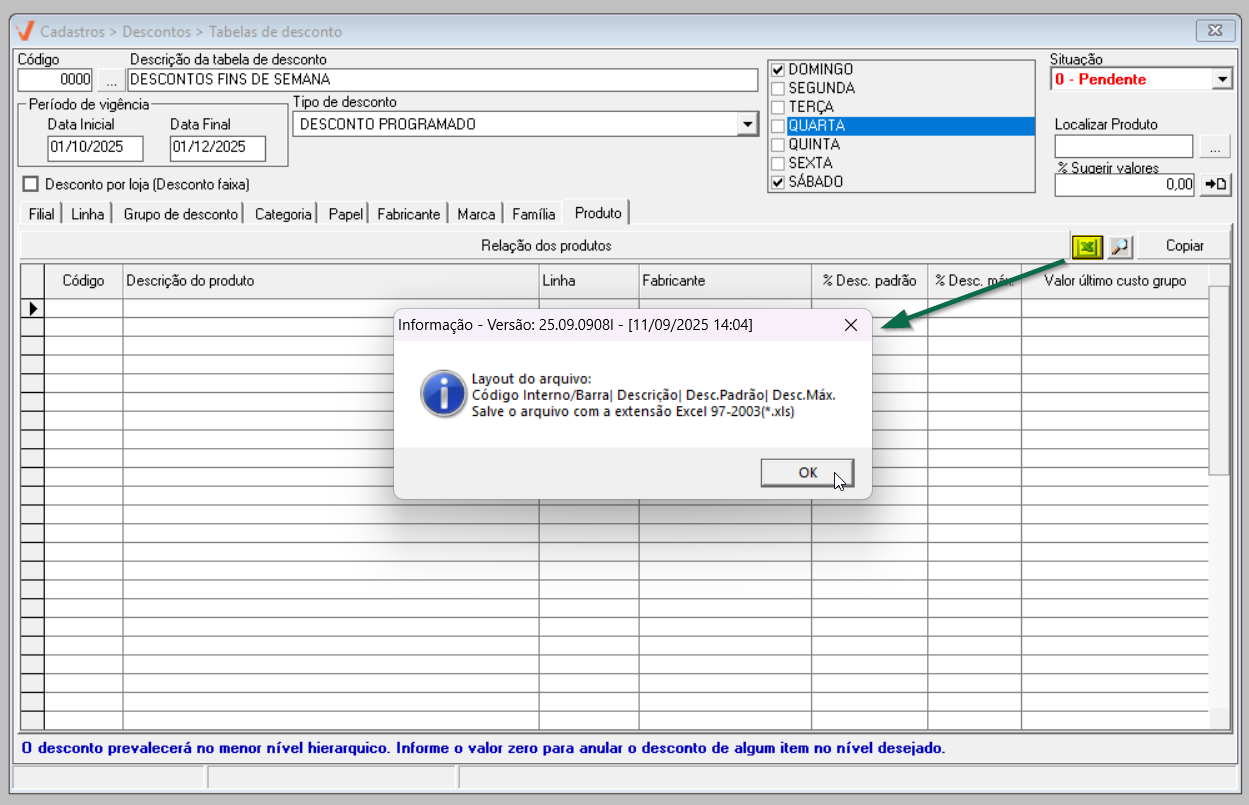Click the Excel import icon
The height and width of the screenshot is (805, 1249).
point(1086,246)
